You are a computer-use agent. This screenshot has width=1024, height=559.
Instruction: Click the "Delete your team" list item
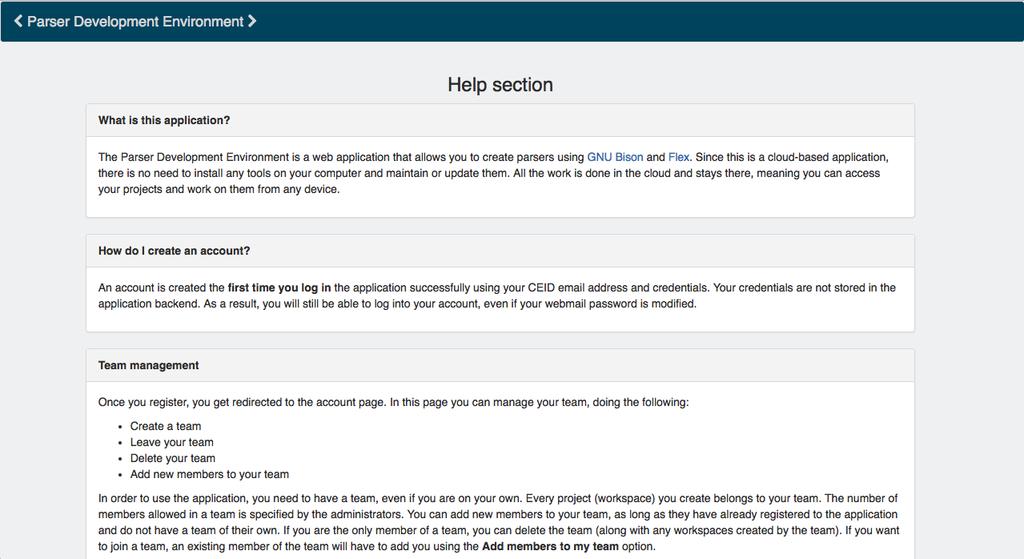pyautogui.click(x=172, y=458)
